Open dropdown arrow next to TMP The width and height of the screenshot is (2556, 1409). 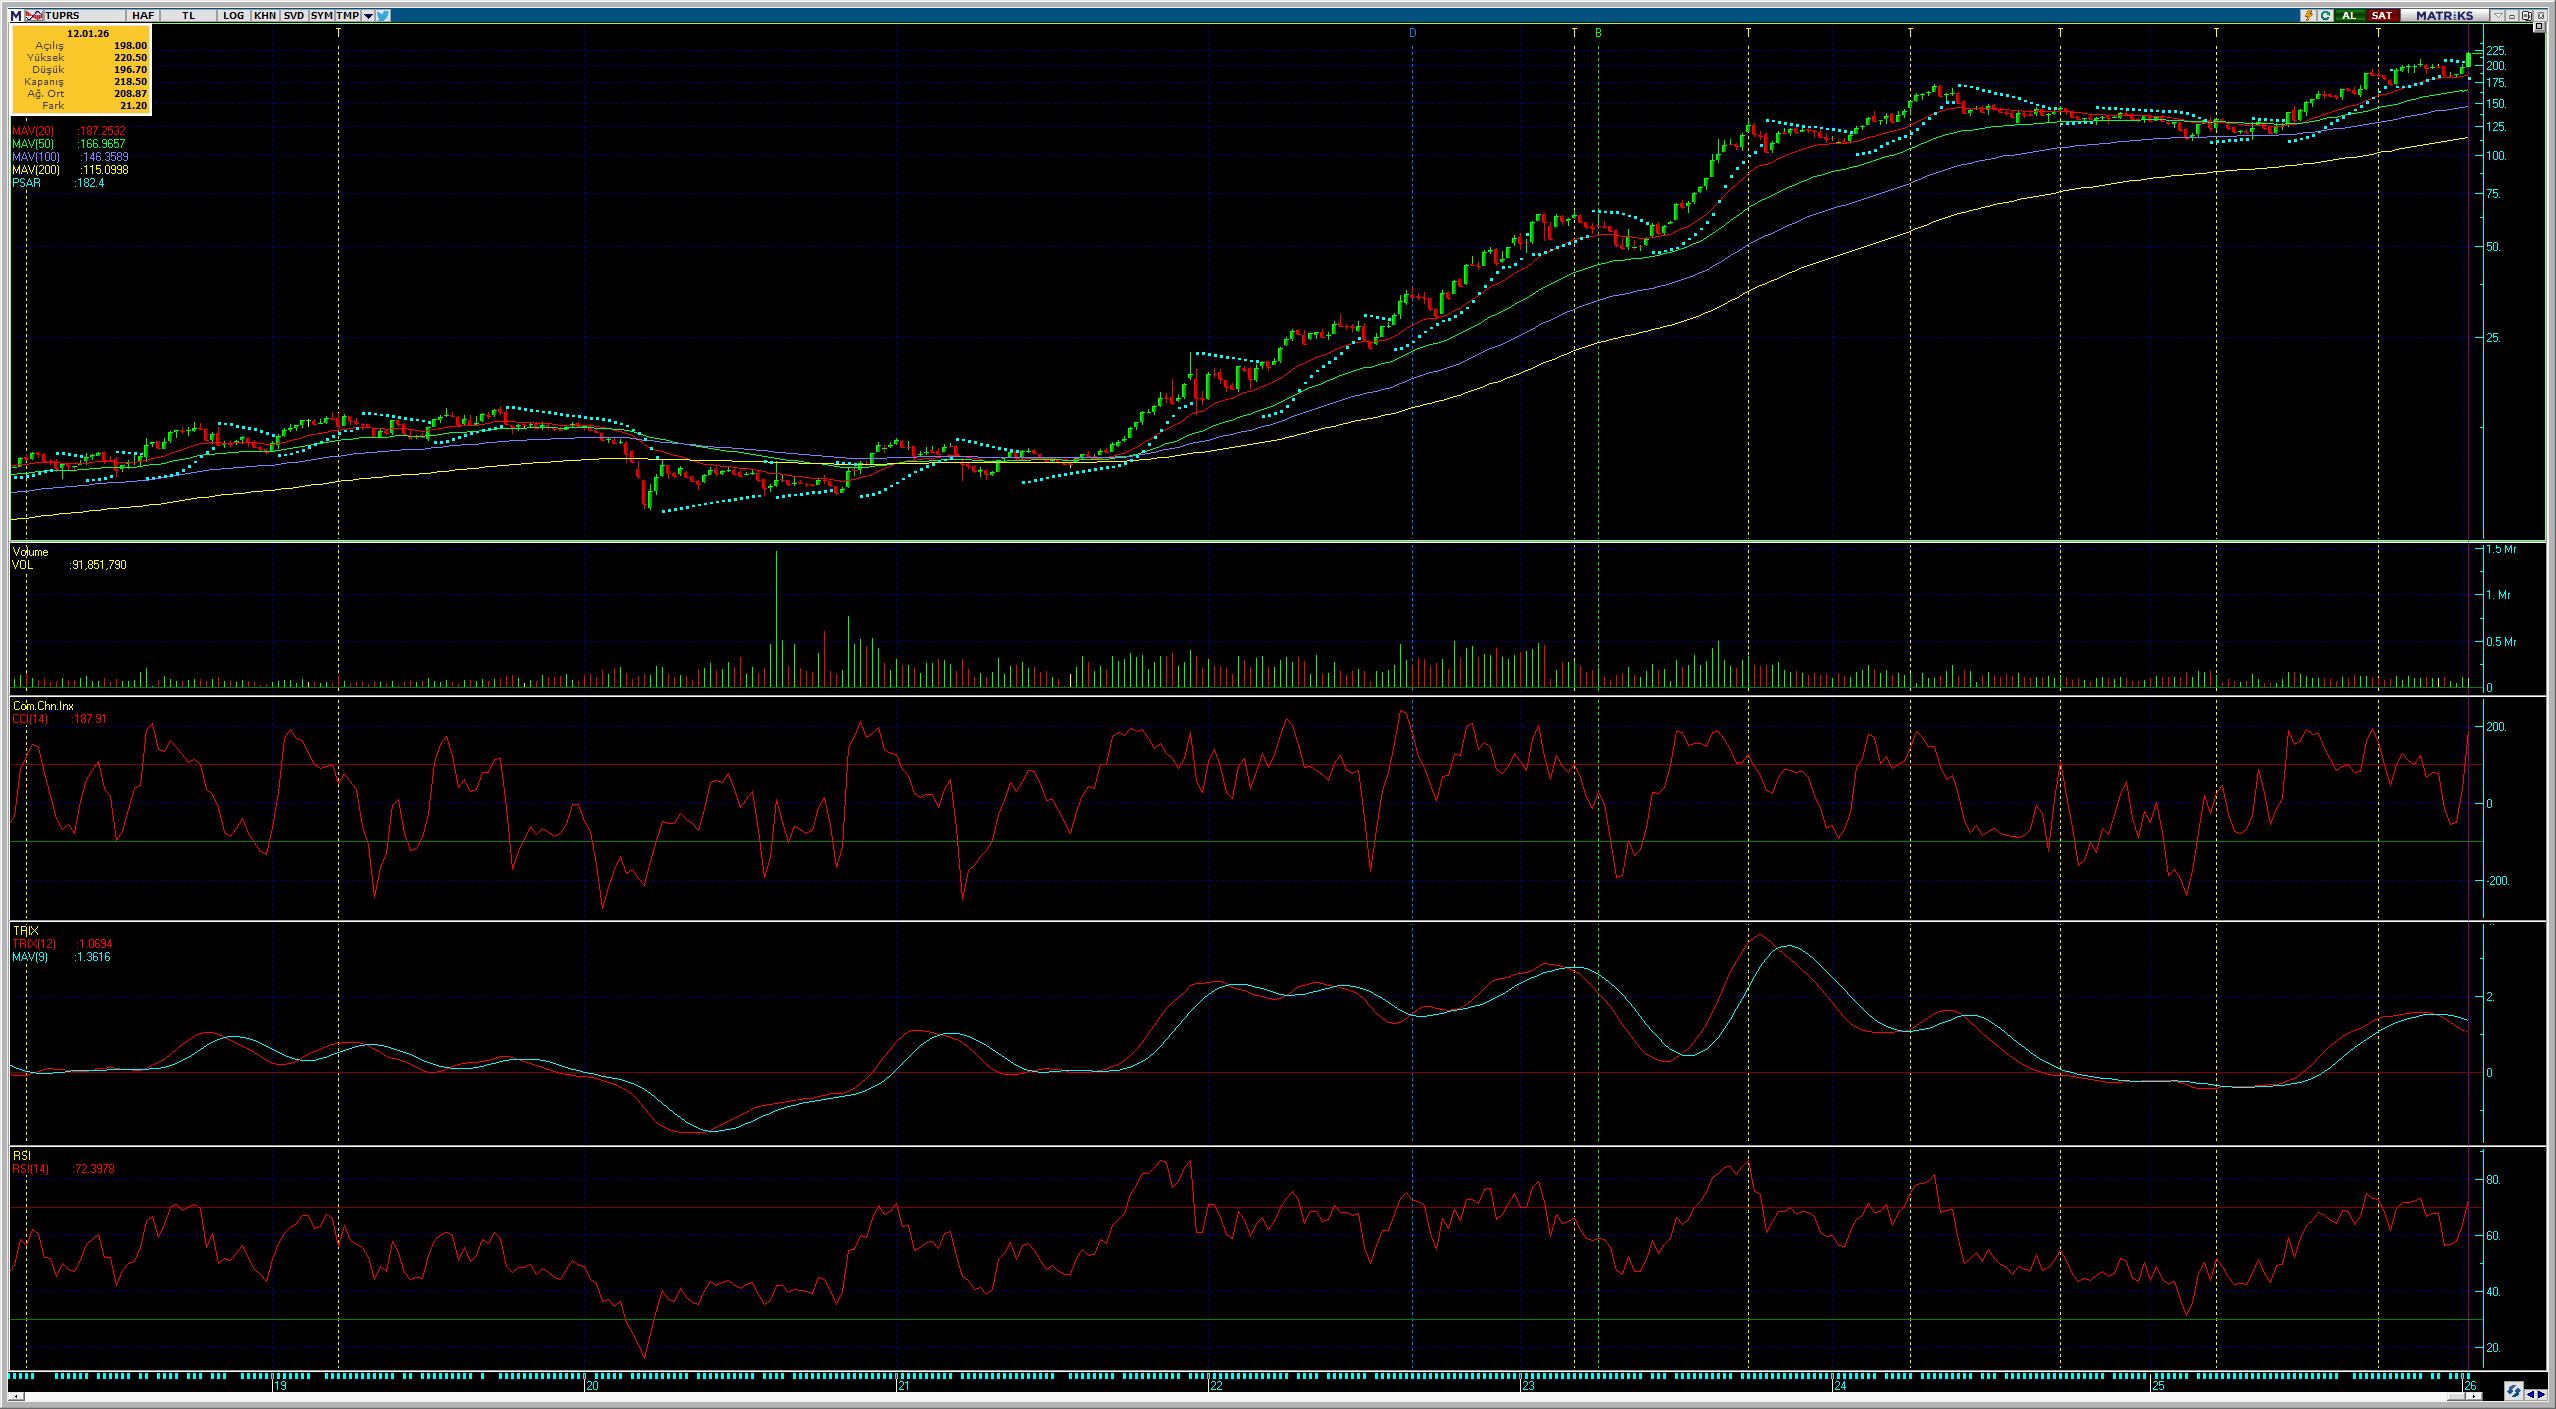368,15
